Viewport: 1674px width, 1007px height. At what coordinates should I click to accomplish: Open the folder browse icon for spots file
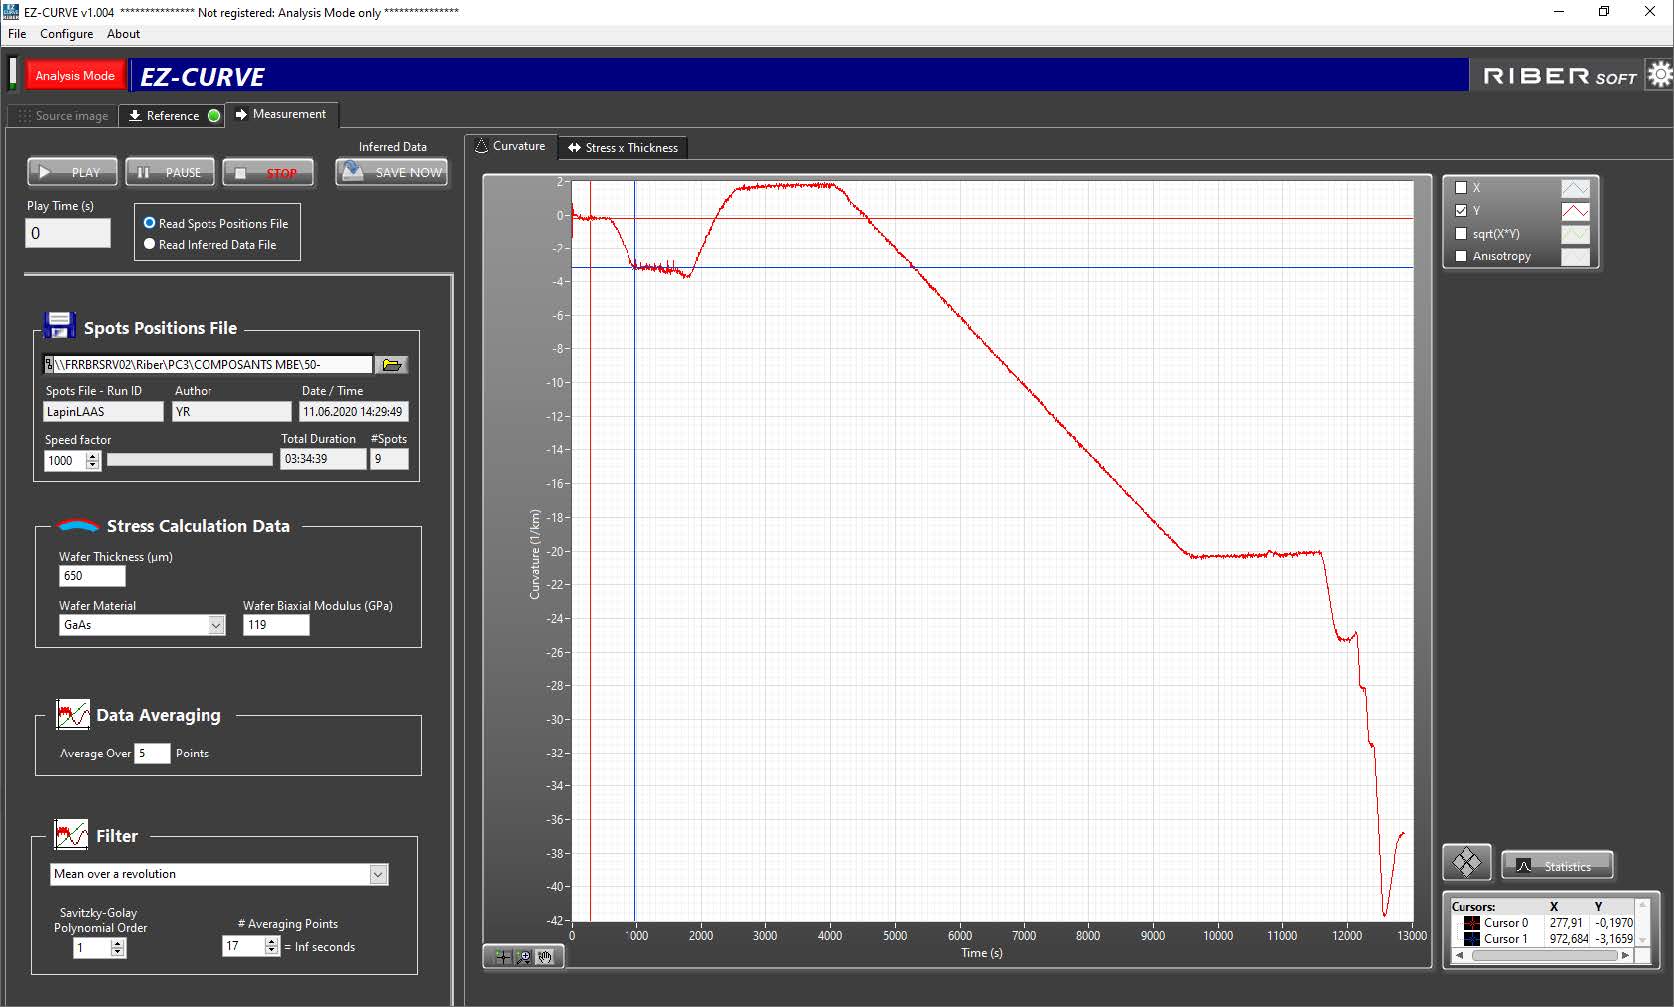(392, 365)
